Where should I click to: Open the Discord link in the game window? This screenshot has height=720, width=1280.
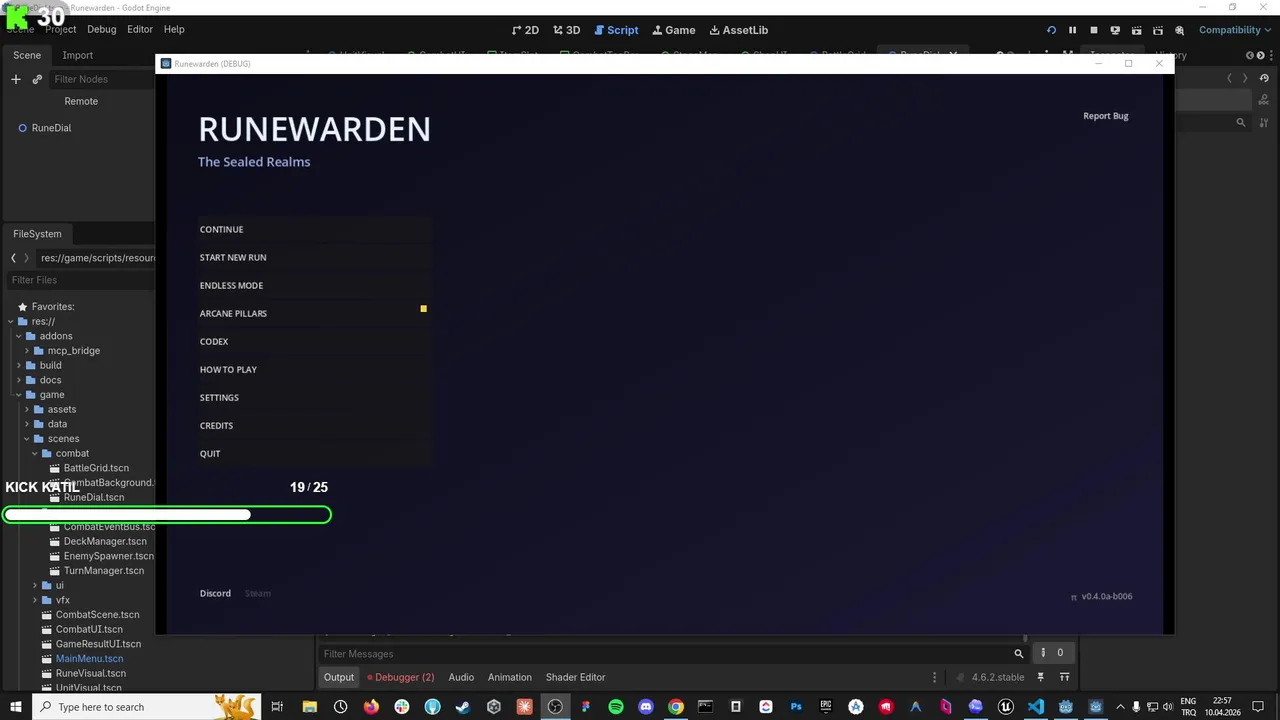pyautogui.click(x=215, y=593)
